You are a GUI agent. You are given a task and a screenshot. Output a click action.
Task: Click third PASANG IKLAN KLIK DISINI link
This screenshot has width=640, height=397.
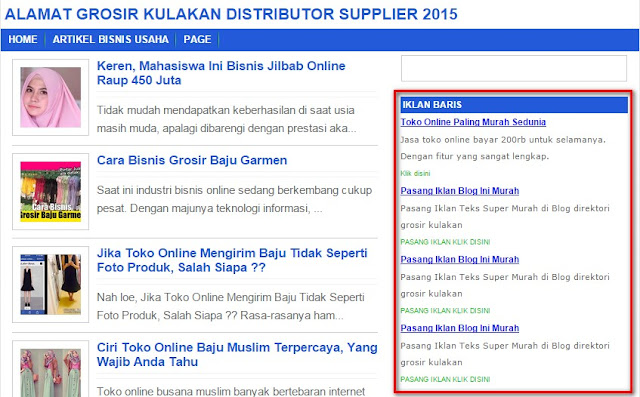coord(445,379)
